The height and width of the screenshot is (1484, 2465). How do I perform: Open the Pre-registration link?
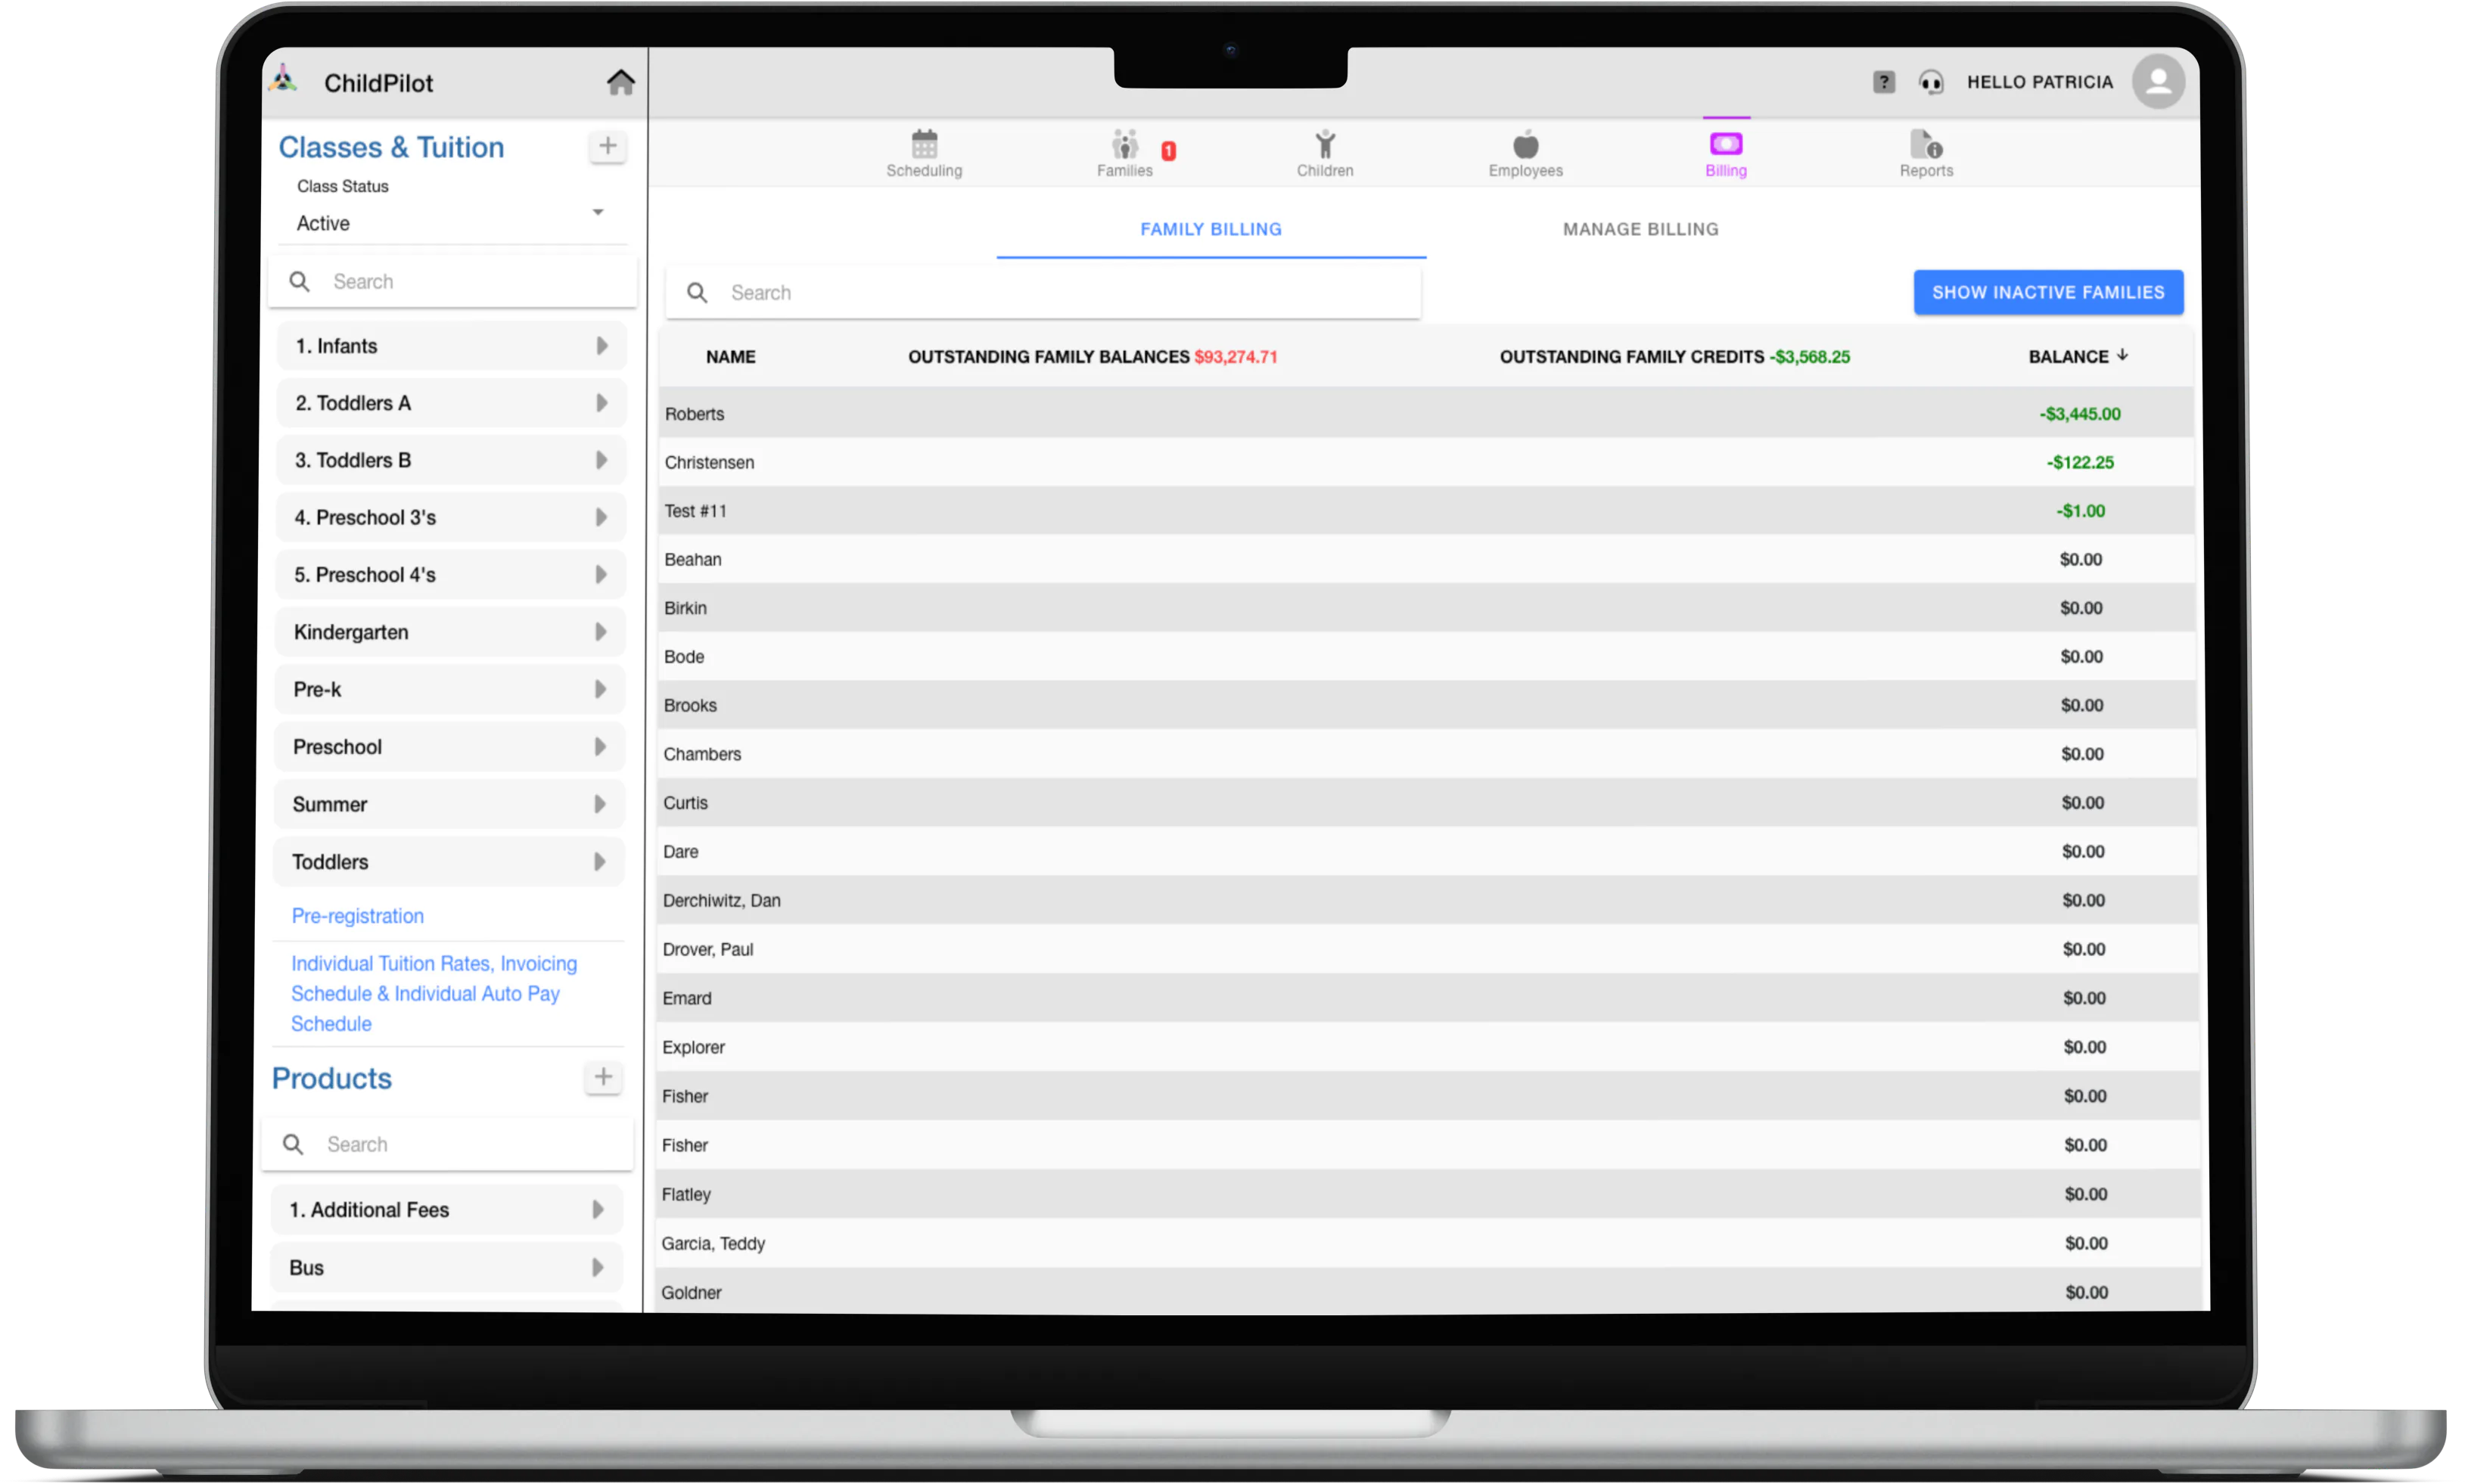pos(358,916)
